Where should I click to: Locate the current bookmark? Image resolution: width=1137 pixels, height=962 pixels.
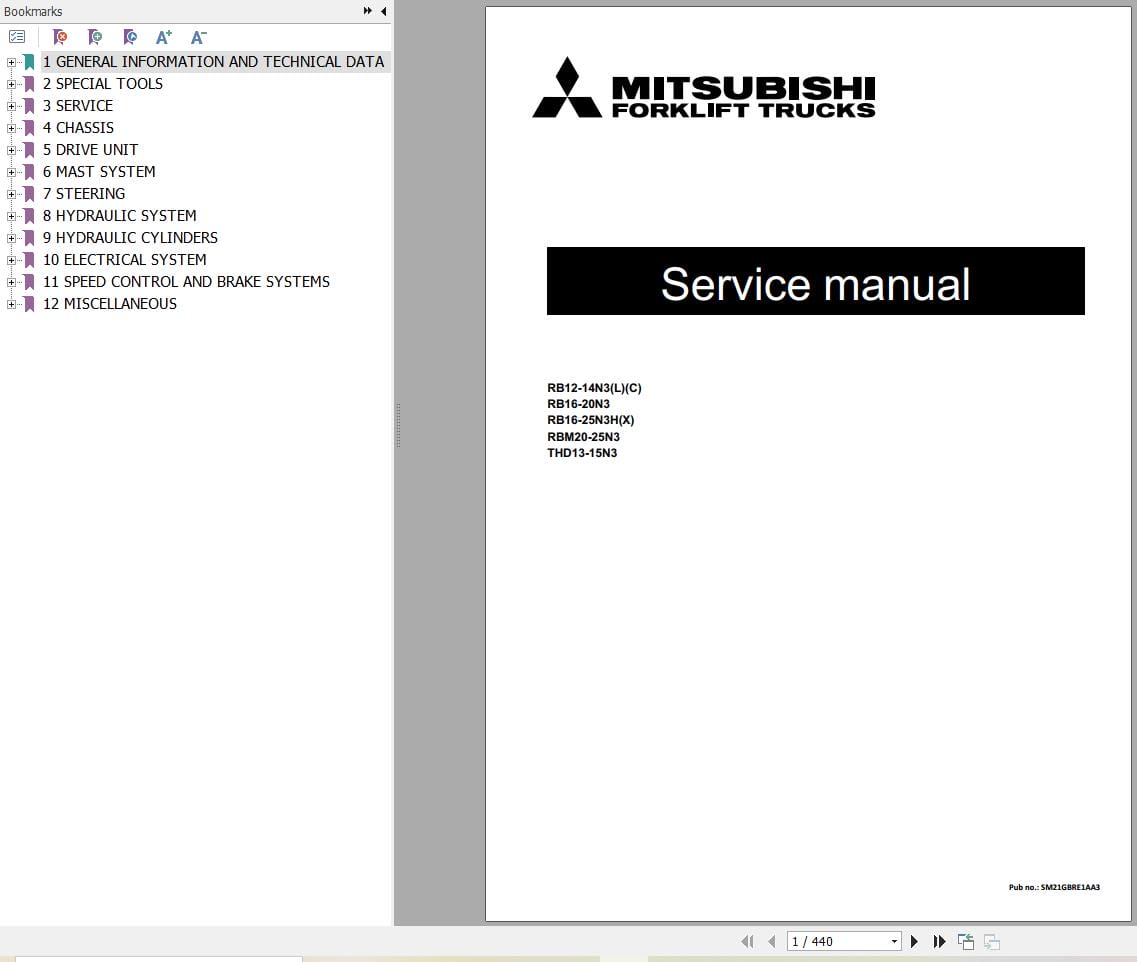pos(130,37)
